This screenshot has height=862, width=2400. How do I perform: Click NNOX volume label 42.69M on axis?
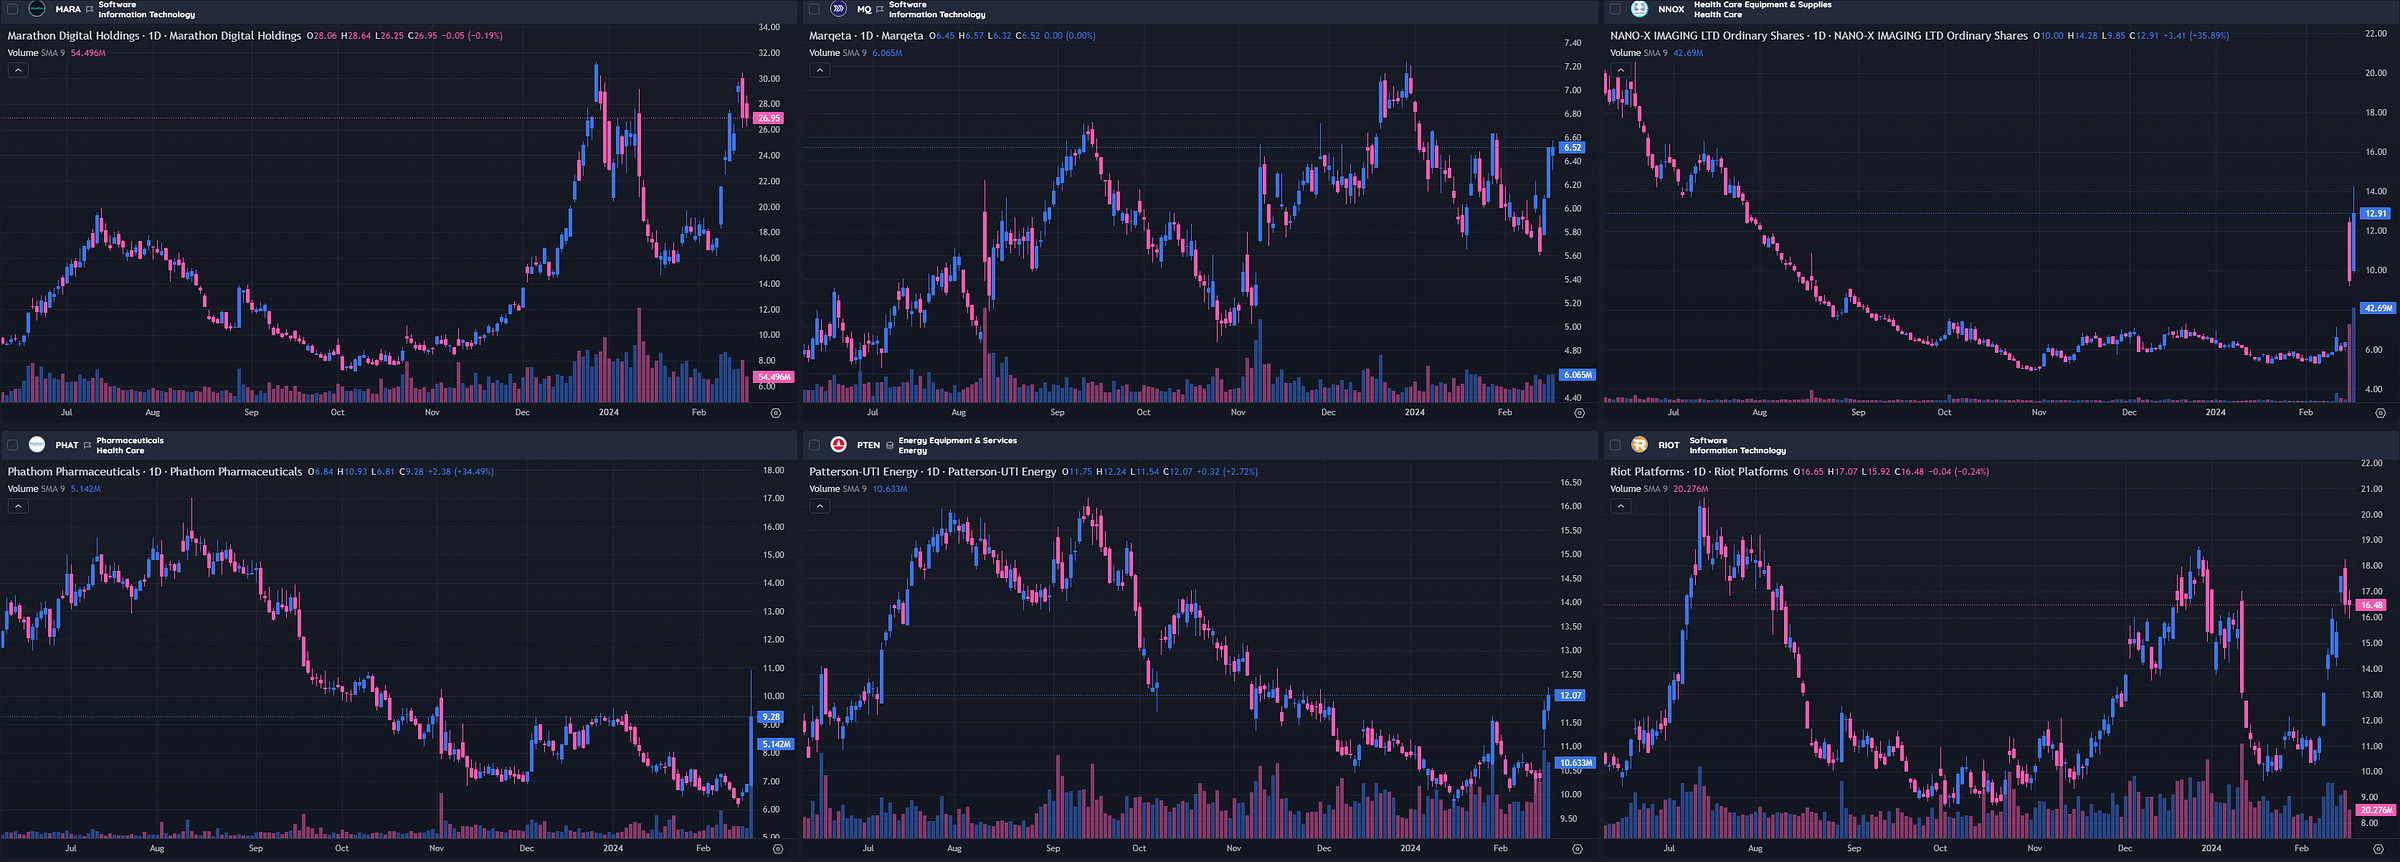click(x=2378, y=308)
